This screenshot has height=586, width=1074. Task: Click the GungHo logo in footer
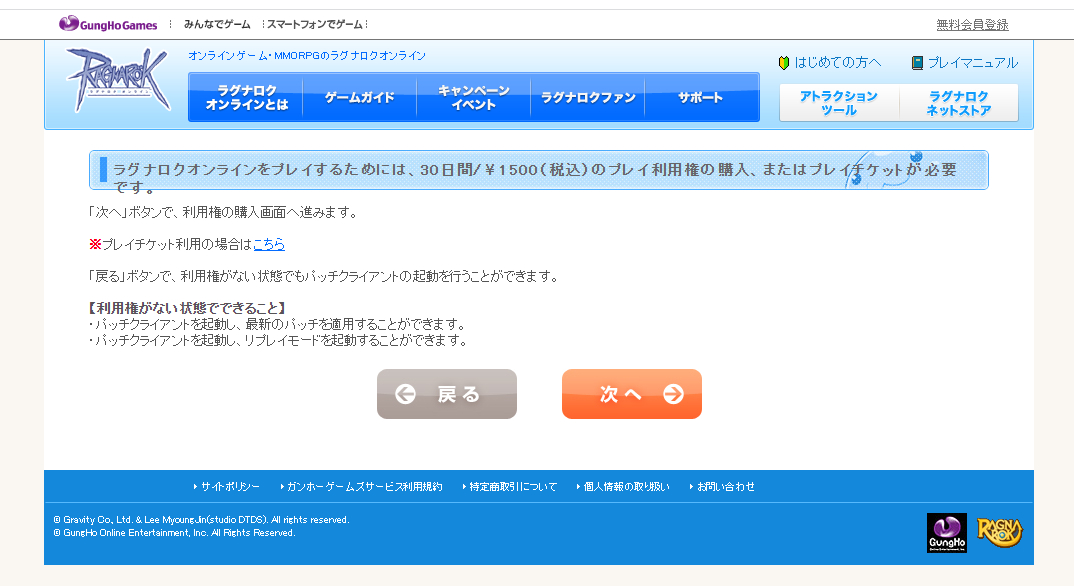[x=947, y=533]
